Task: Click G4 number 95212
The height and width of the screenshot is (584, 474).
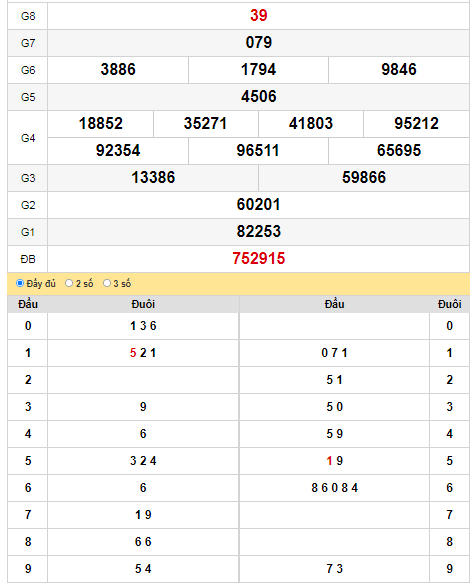Action: point(416,124)
